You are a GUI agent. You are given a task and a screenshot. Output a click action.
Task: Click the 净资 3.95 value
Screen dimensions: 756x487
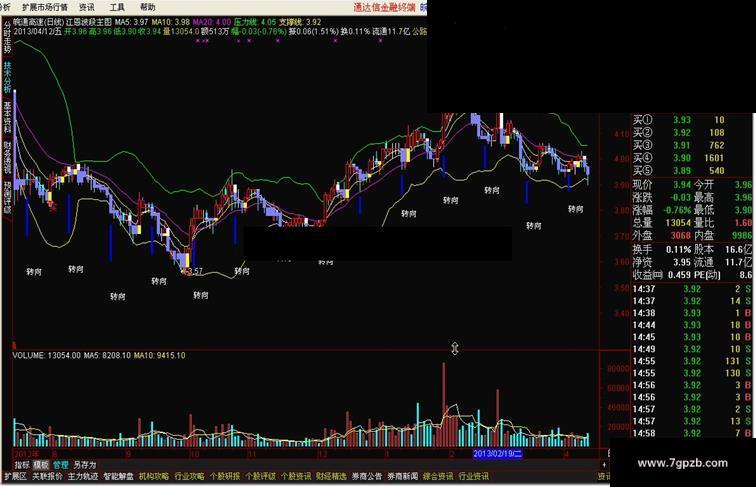[x=682, y=262]
